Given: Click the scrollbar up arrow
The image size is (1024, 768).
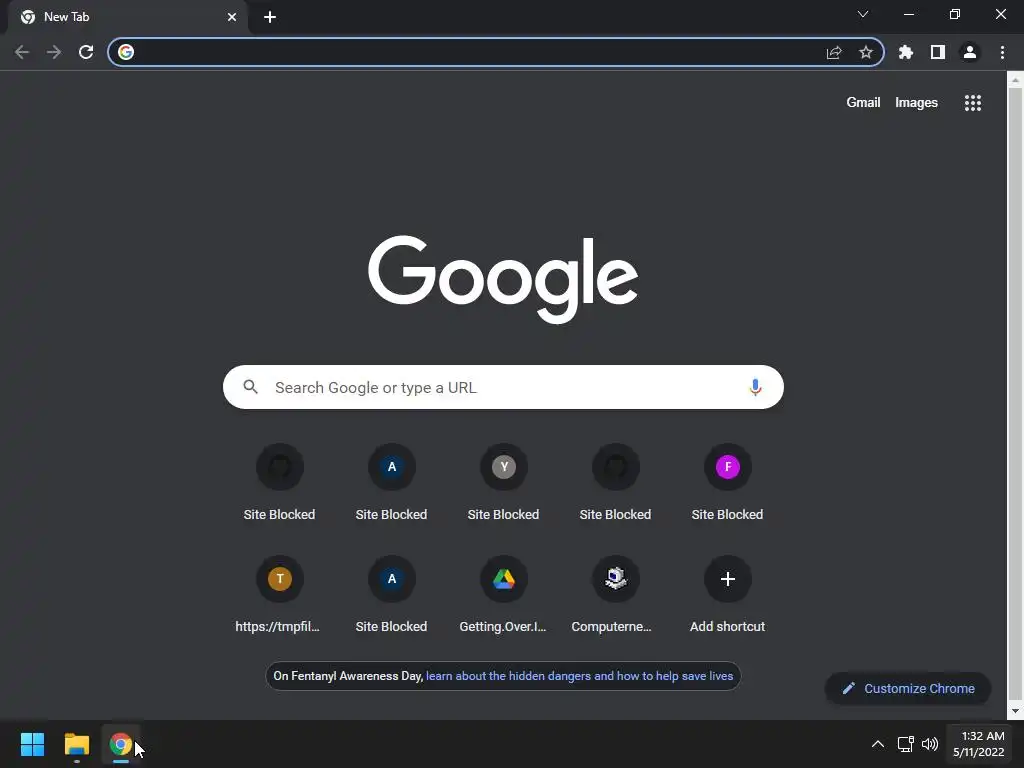Looking at the screenshot, I should 1015,80.
